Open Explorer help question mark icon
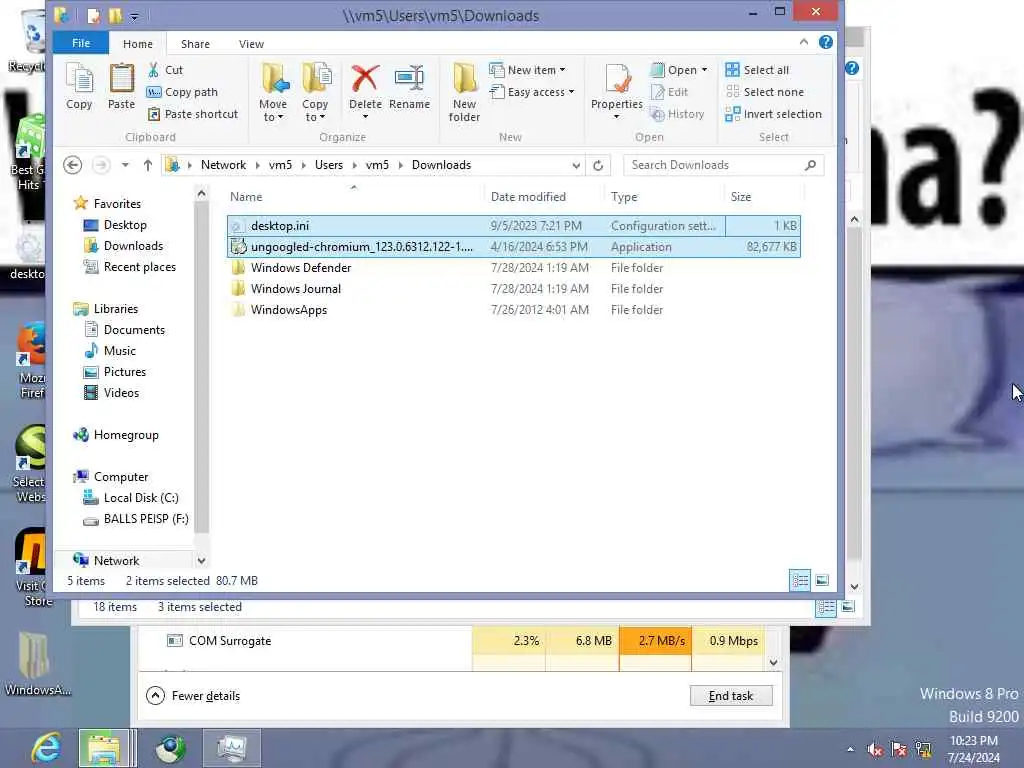Image resolution: width=1024 pixels, height=768 pixels. 825,42
